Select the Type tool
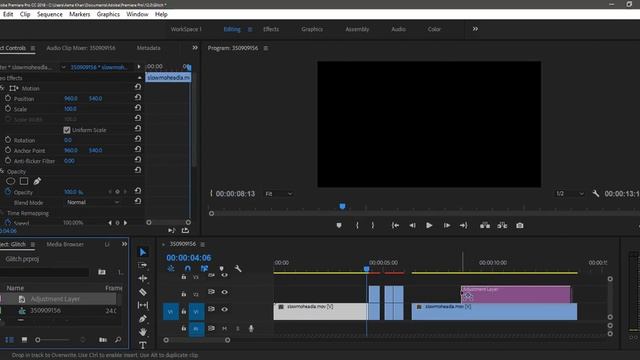Screen dimensions: 640x360 (x=142, y=345)
